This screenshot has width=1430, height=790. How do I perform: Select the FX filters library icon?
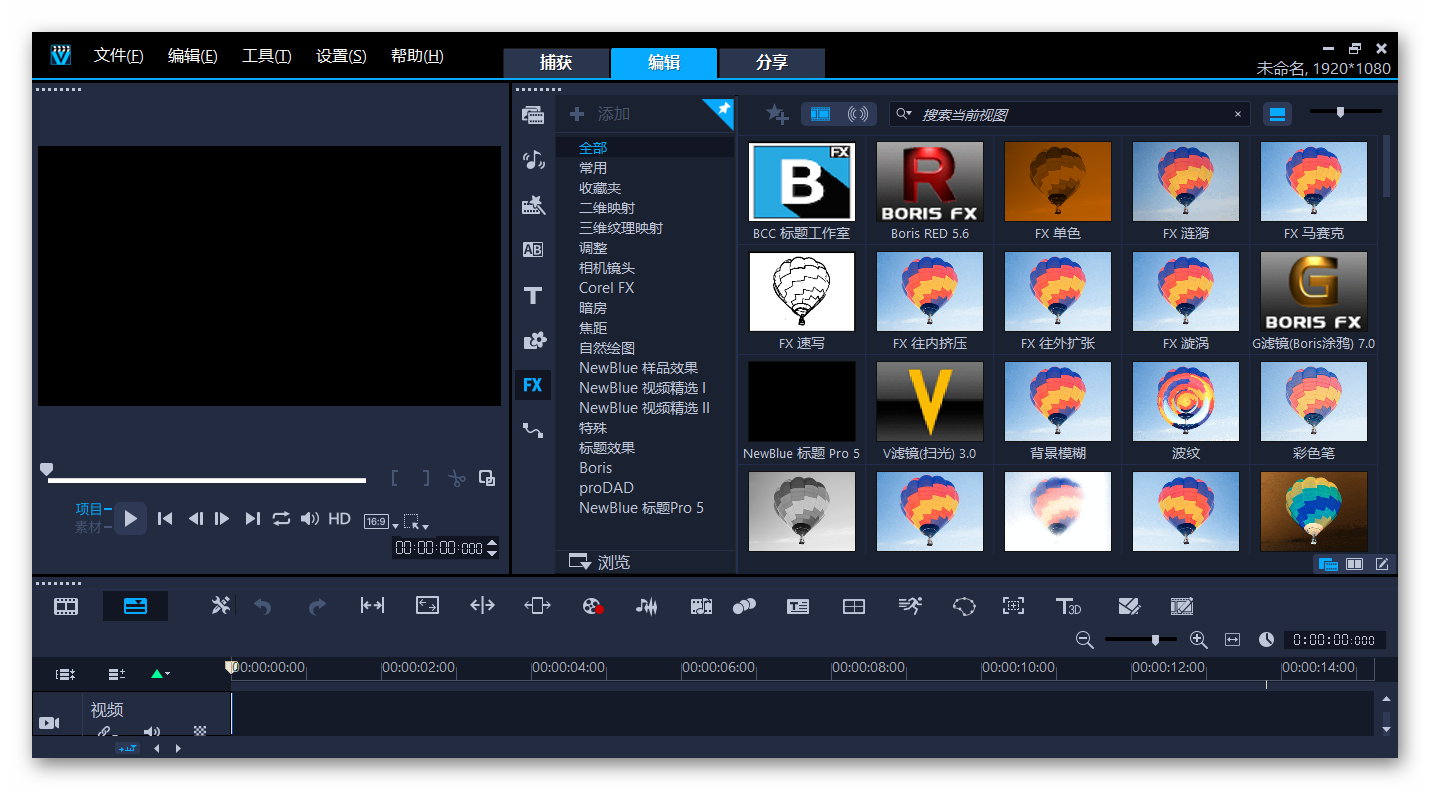533,385
